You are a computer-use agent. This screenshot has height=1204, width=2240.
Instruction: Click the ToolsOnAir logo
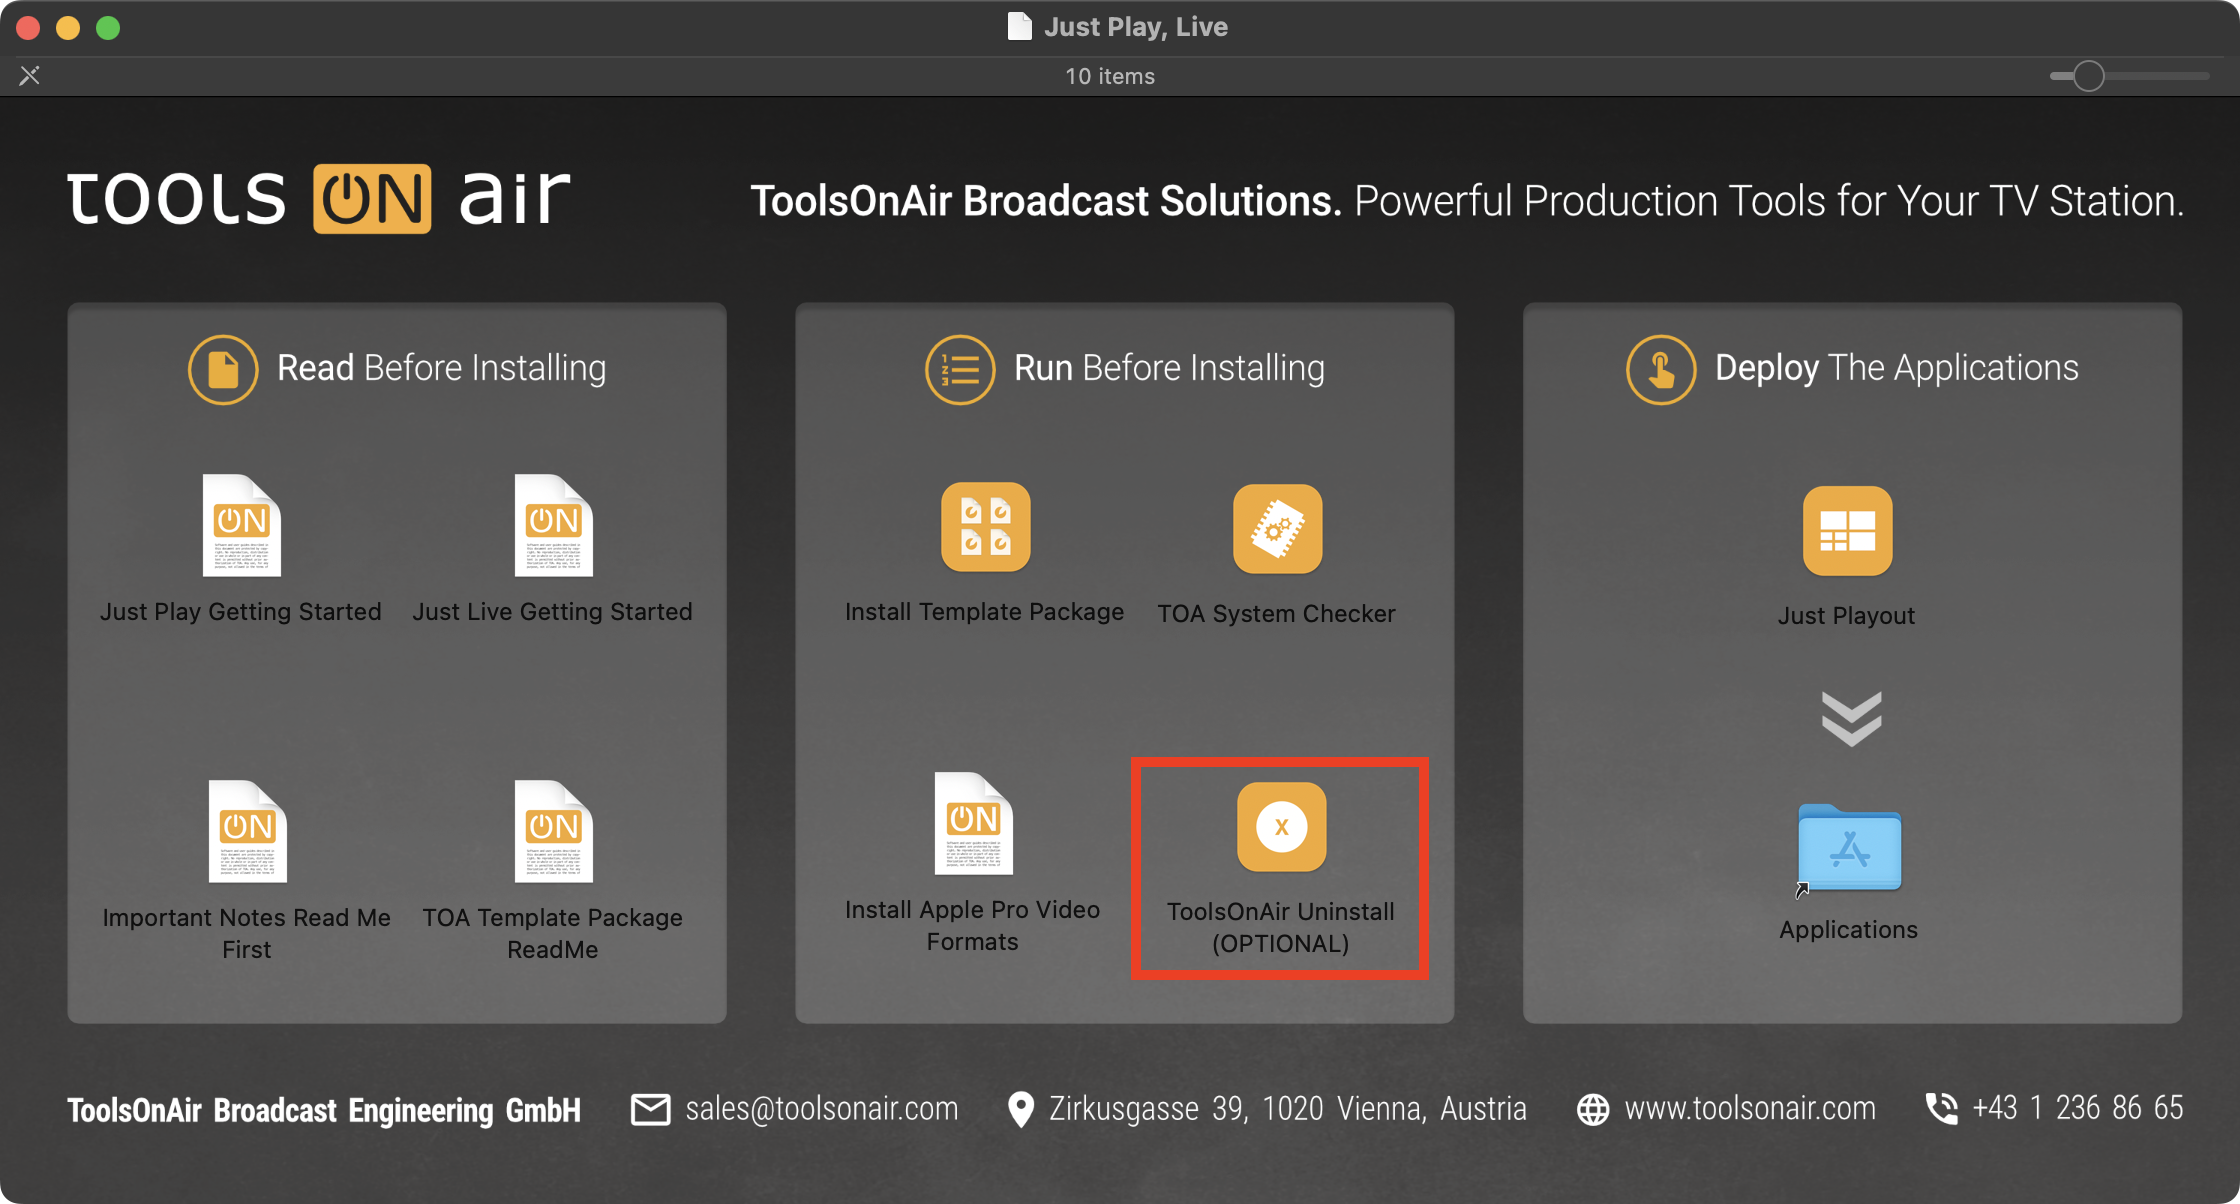[x=319, y=198]
